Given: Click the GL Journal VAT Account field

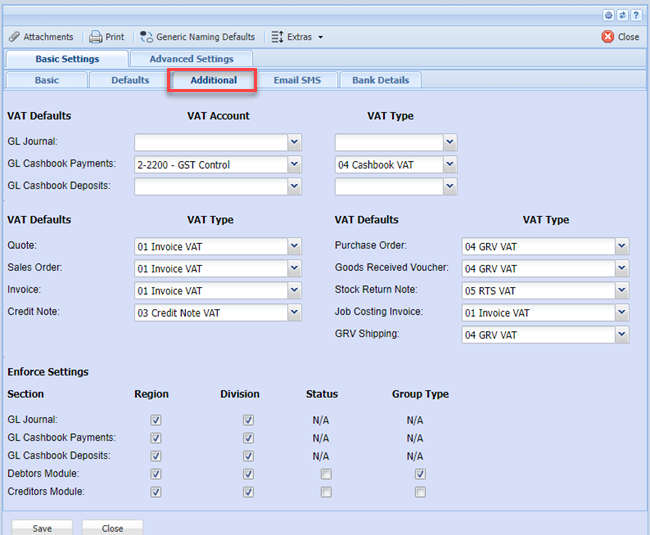Looking at the screenshot, I should [x=211, y=142].
